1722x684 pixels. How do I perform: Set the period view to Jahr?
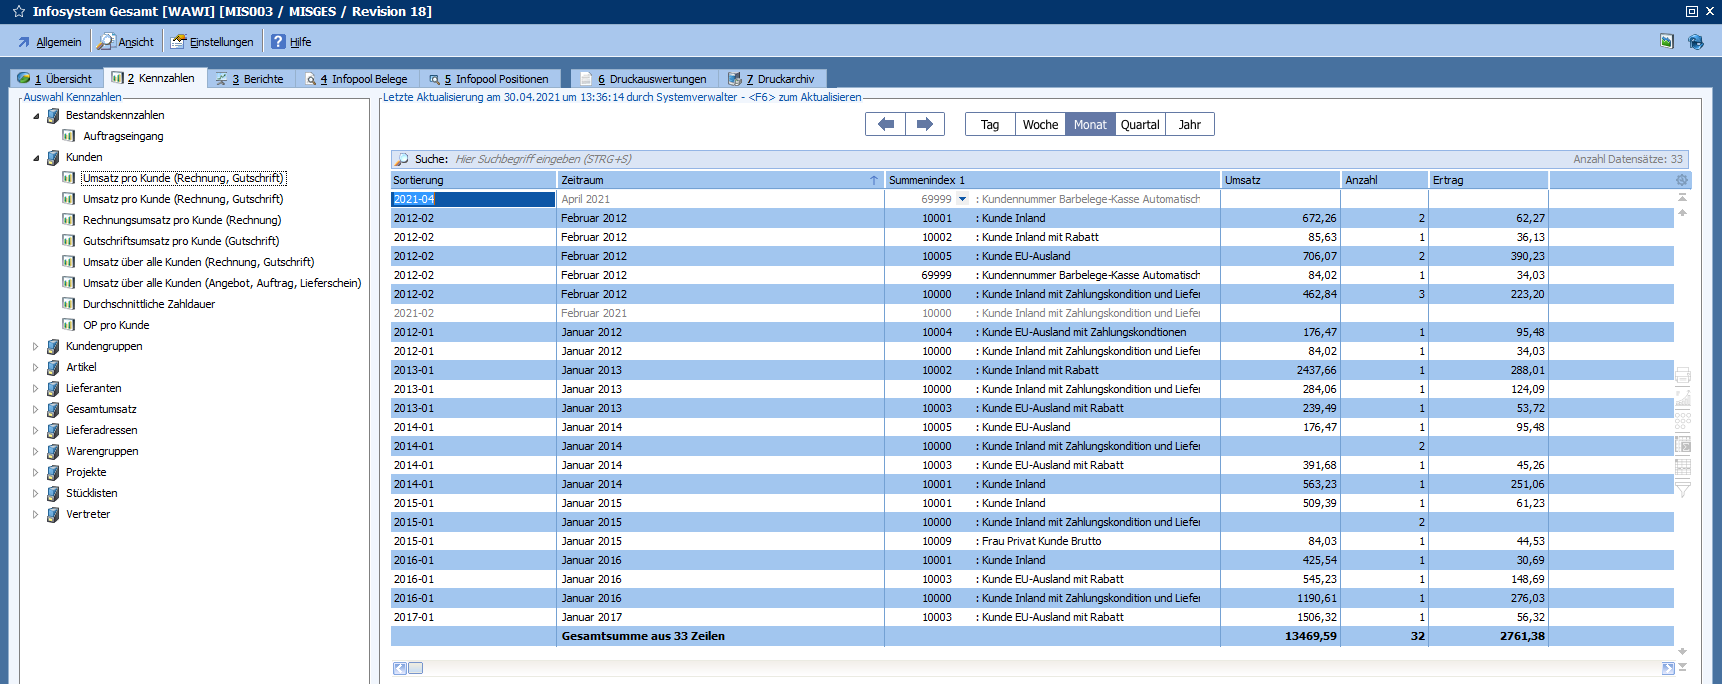tap(1189, 125)
